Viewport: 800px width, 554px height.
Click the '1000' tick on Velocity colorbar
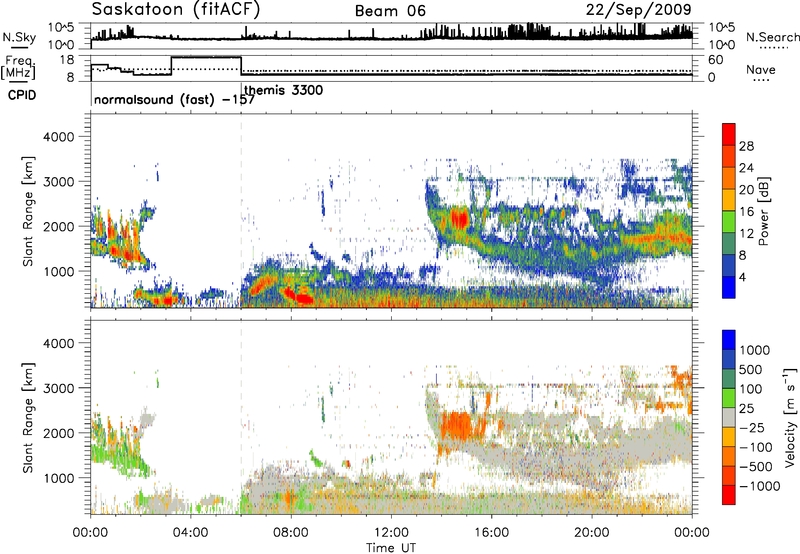coord(755,350)
